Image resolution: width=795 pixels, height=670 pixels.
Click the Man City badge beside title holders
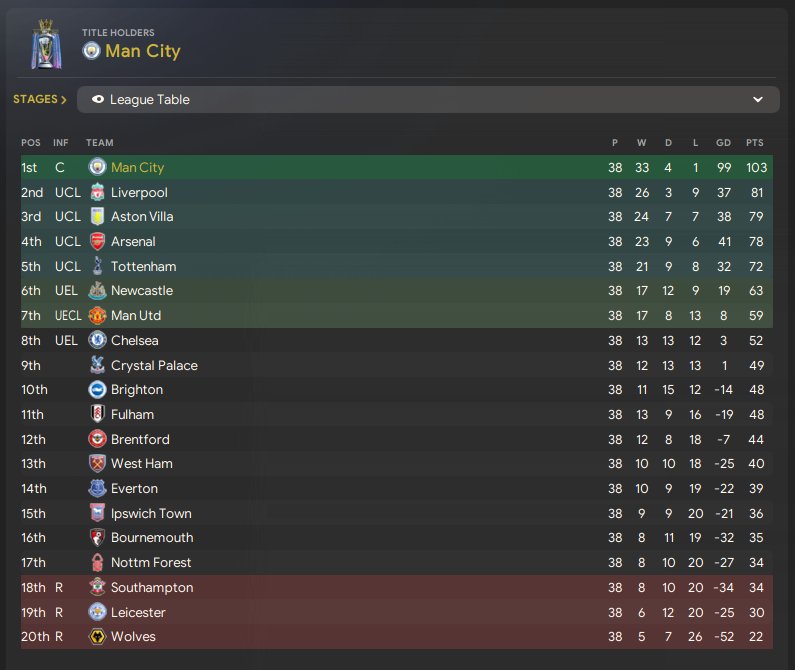pos(91,51)
